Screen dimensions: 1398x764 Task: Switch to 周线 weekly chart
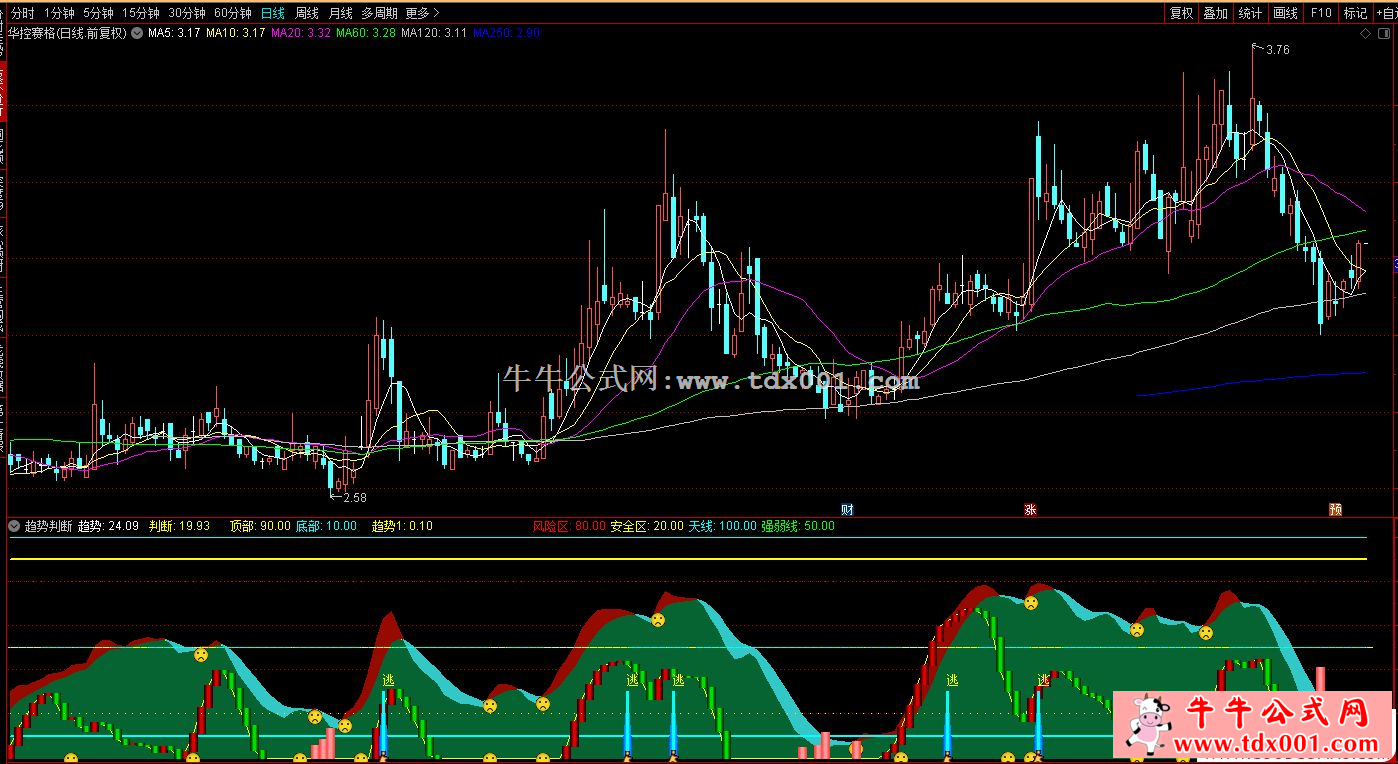tap(306, 13)
